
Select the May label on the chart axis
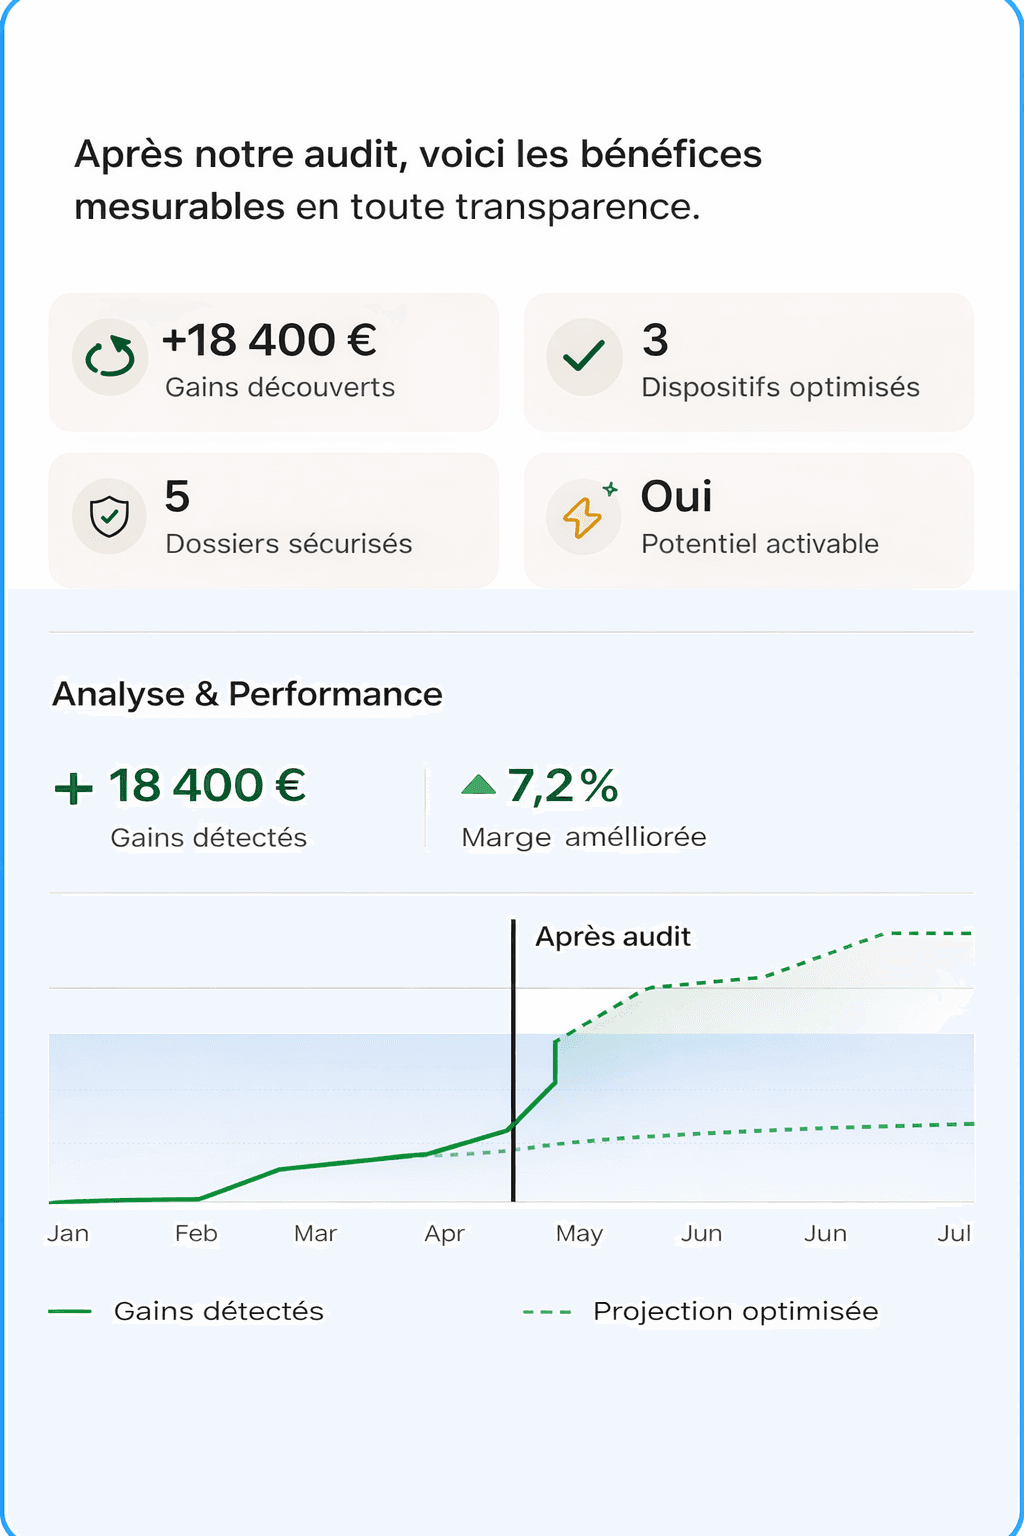(x=578, y=1233)
